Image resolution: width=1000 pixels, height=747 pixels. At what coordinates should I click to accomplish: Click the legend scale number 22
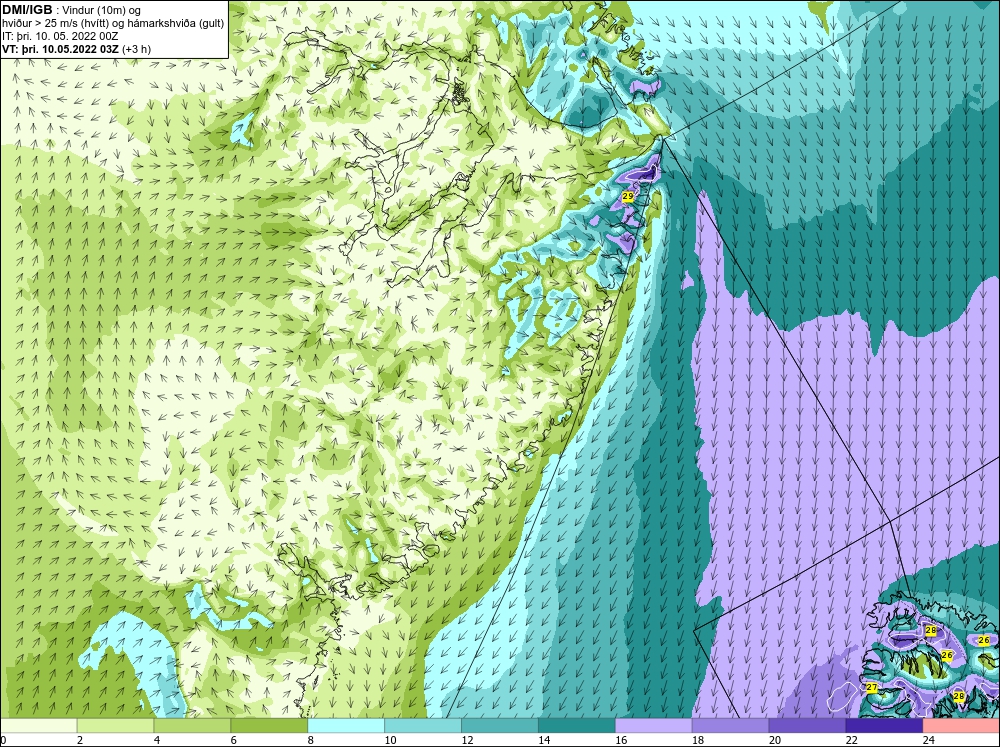[x=851, y=740]
